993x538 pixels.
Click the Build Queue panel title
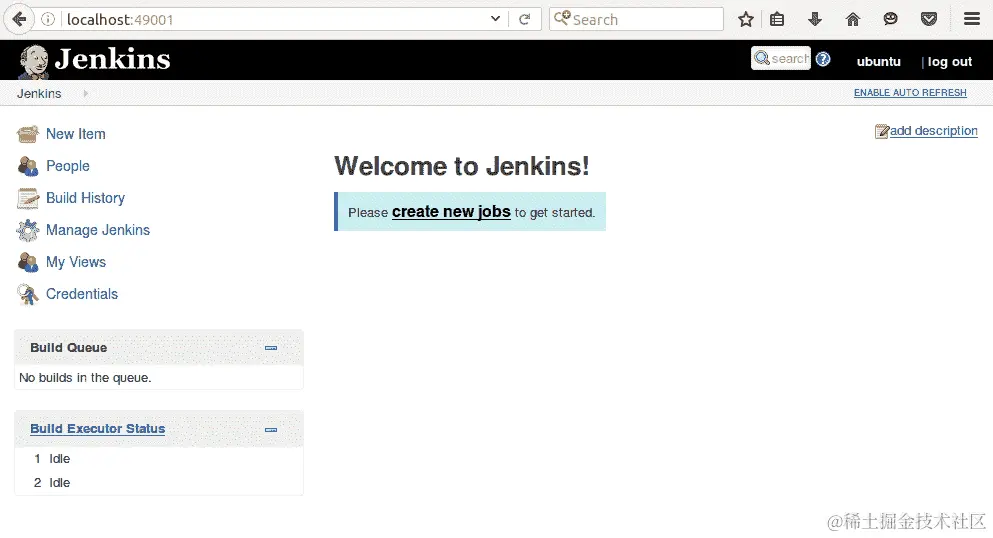(x=68, y=347)
